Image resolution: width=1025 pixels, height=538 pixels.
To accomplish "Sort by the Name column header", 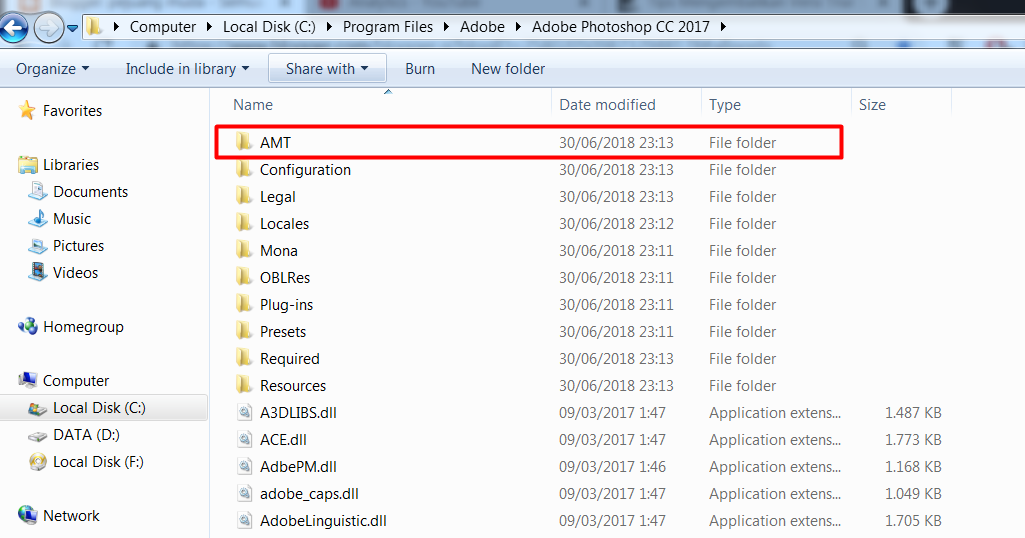I will 253,105.
